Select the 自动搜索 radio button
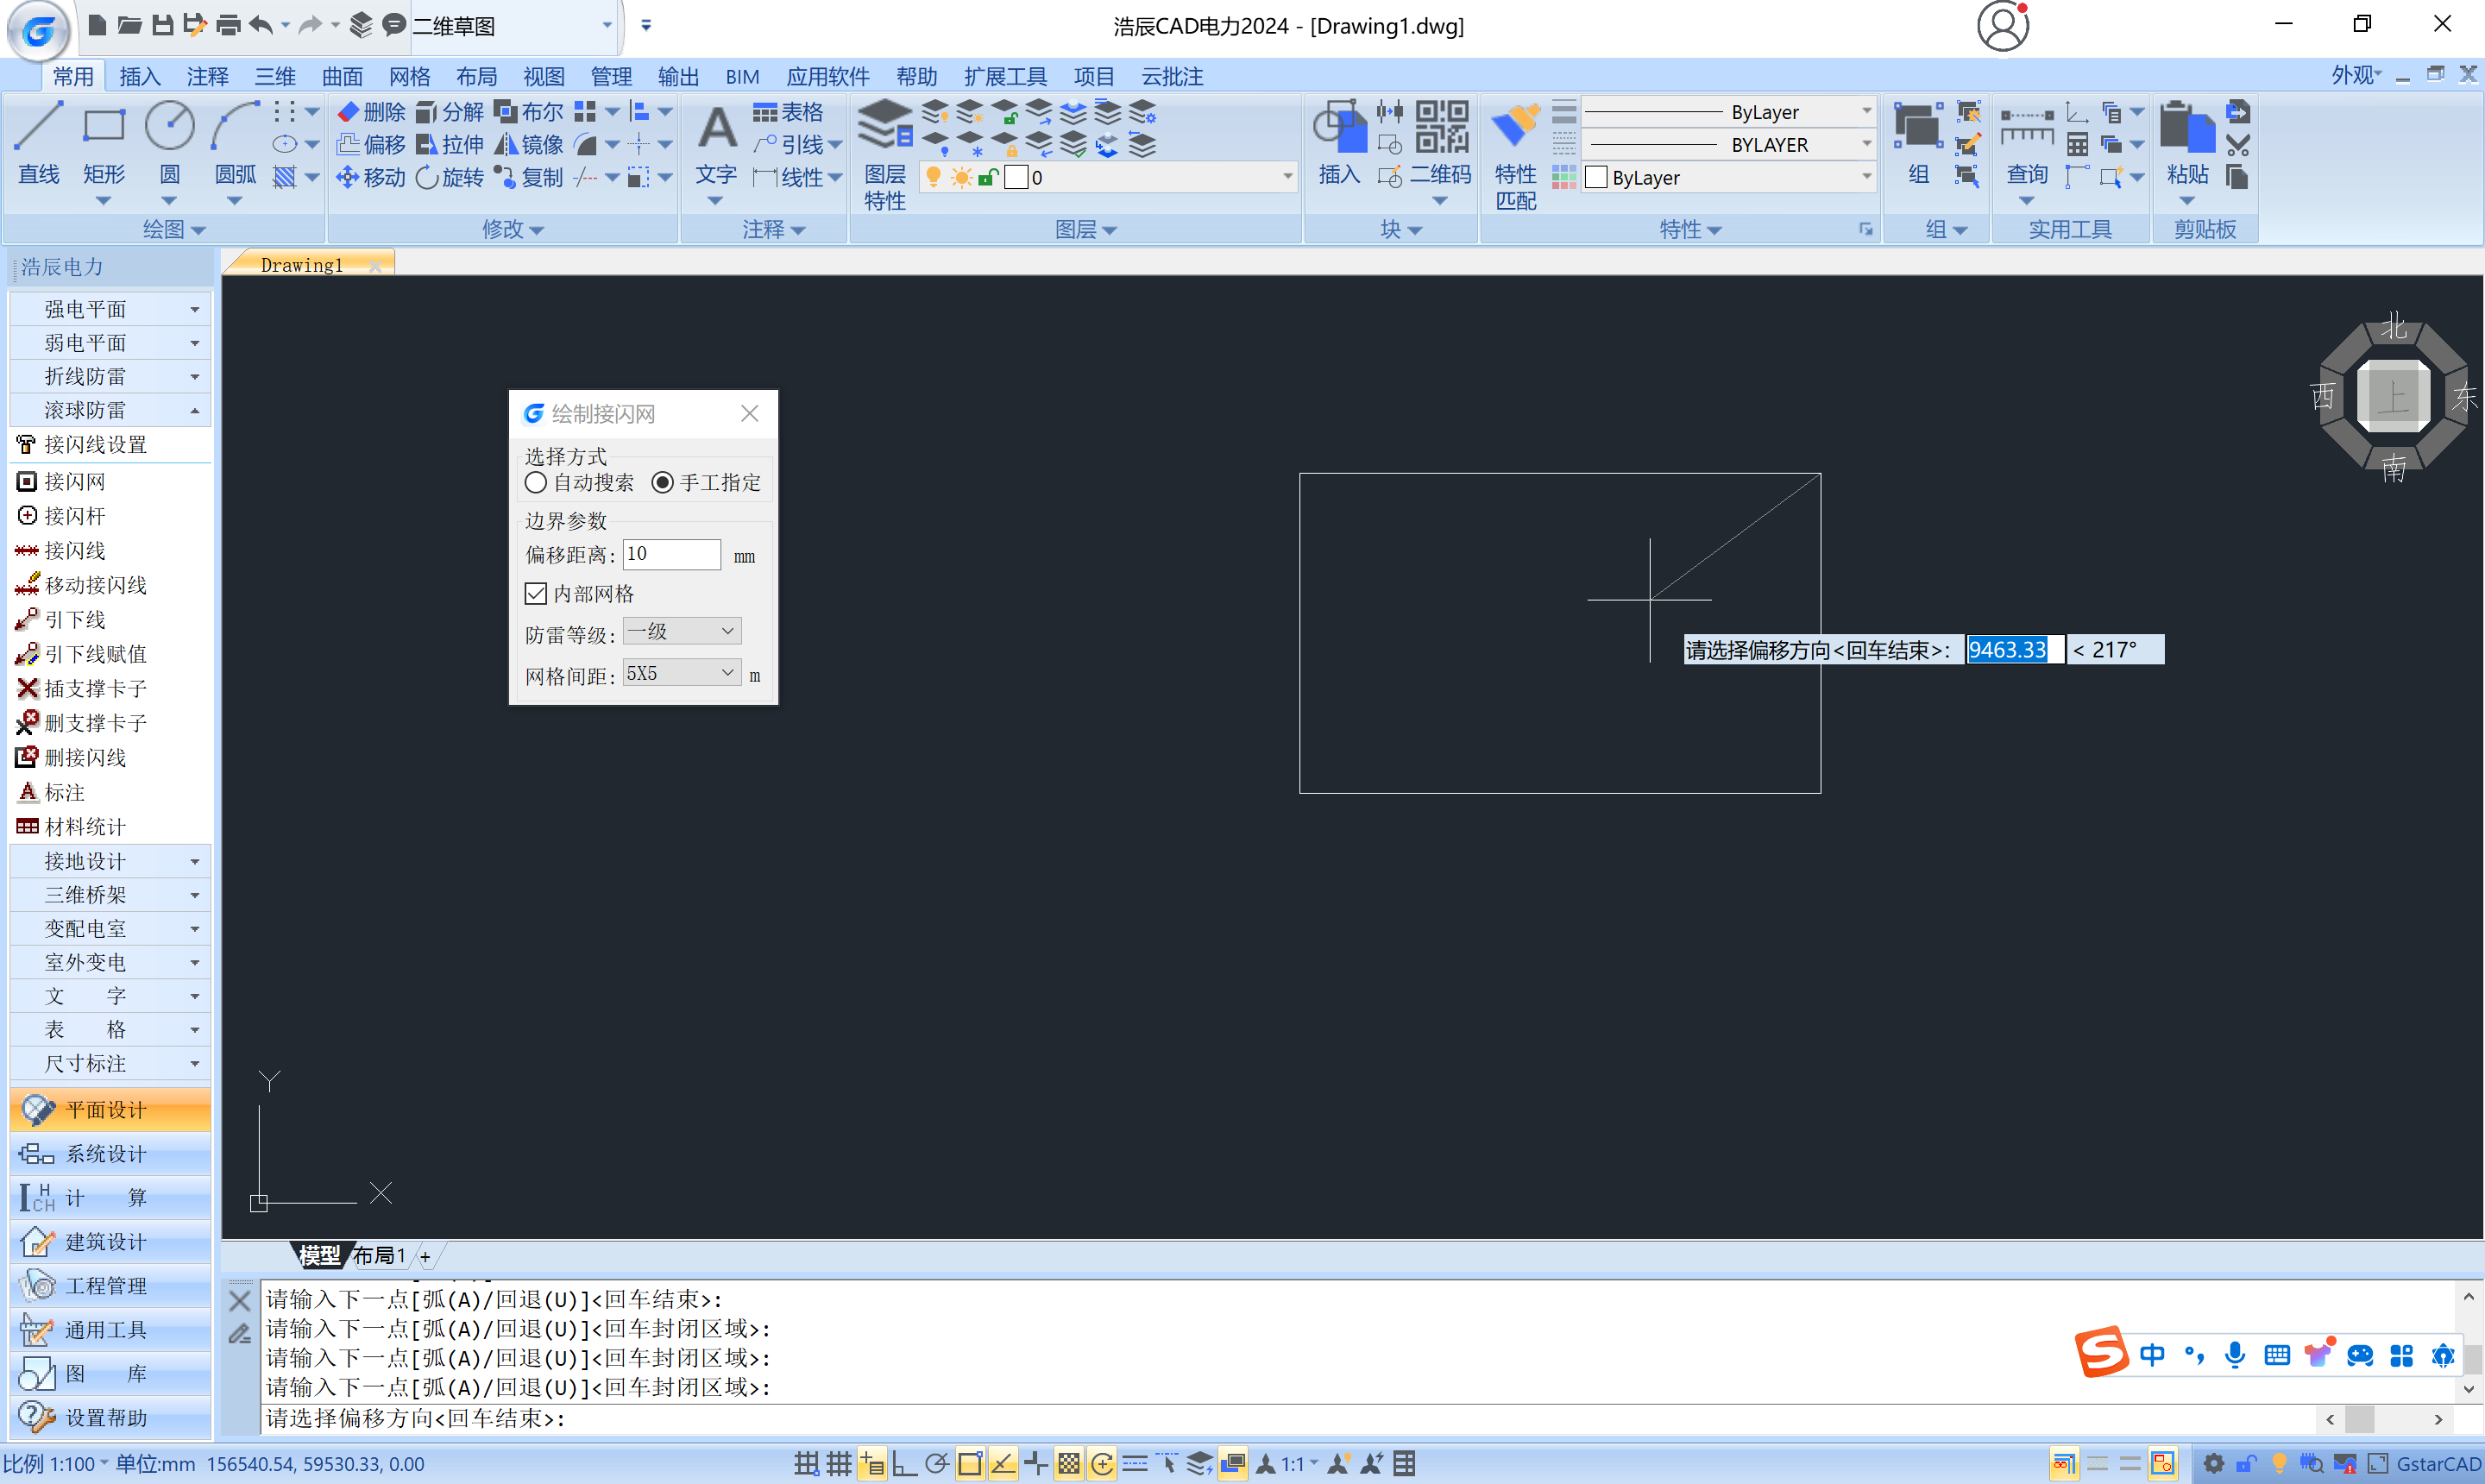Viewport: 2485px width, 1484px height. 536,483
